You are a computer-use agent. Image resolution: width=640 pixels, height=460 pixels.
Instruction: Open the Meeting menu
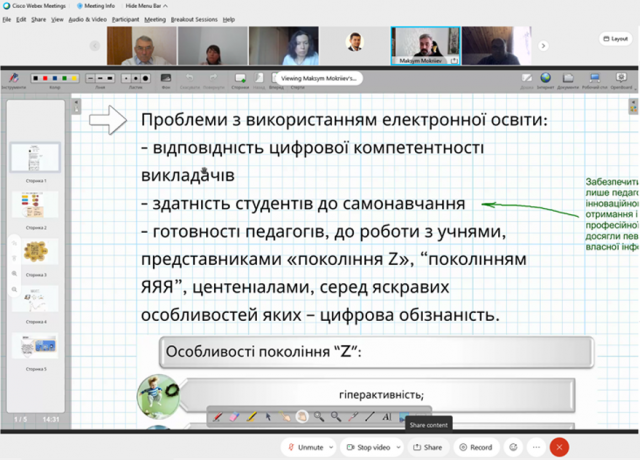pos(155,19)
